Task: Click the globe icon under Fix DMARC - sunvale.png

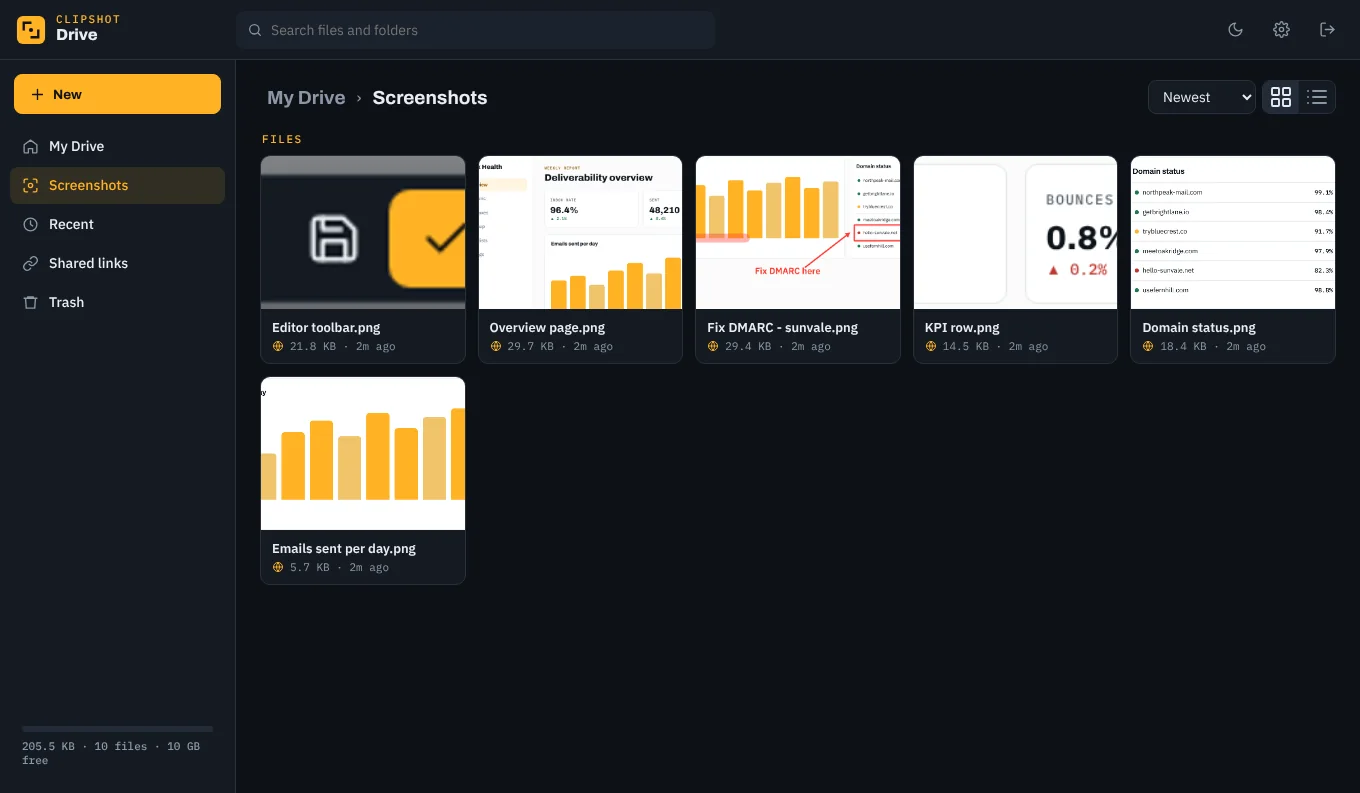Action: (713, 346)
